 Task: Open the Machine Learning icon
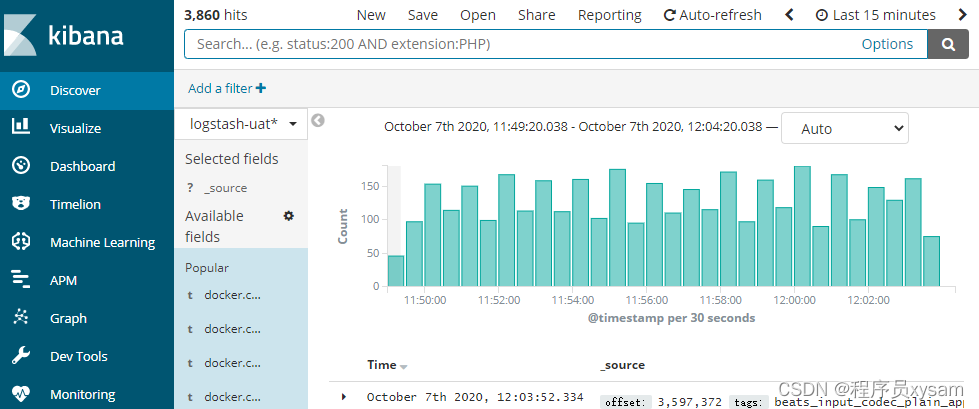[21, 242]
